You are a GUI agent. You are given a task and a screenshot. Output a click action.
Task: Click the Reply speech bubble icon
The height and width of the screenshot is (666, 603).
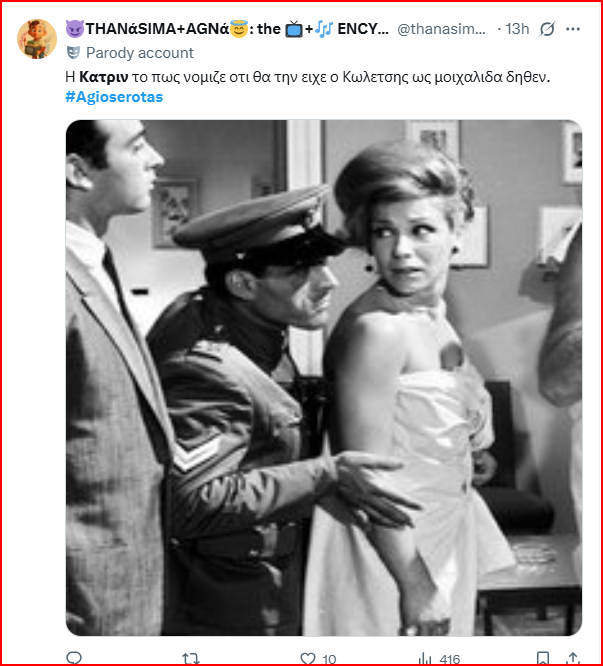click(x=74, y=658)
